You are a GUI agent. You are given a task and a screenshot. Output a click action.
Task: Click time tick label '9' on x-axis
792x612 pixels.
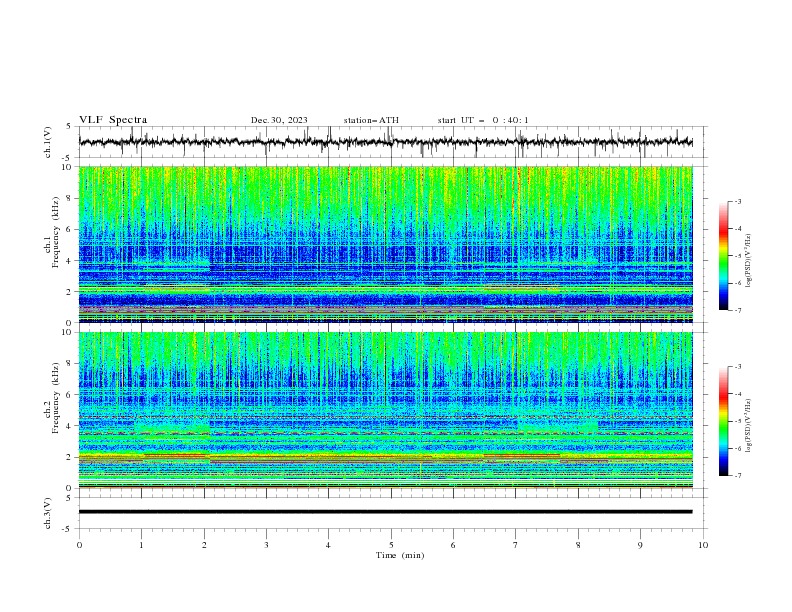pos(640,545)
